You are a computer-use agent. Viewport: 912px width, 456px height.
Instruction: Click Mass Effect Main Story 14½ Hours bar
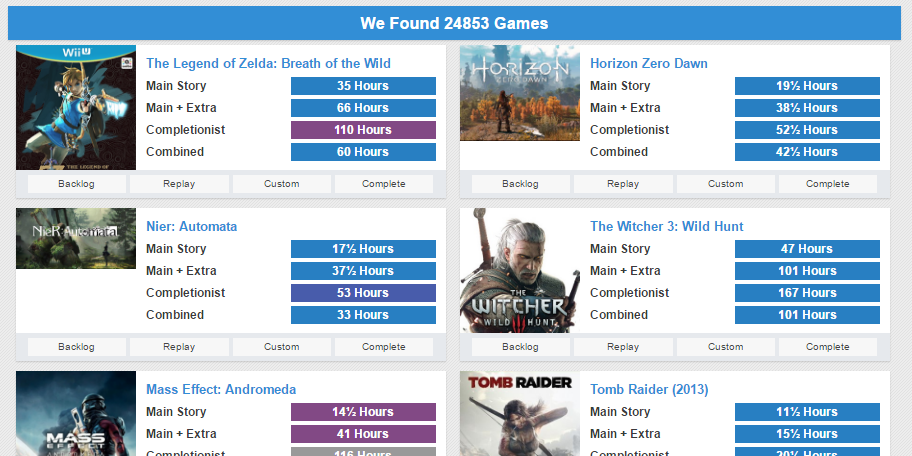(363, 412)
